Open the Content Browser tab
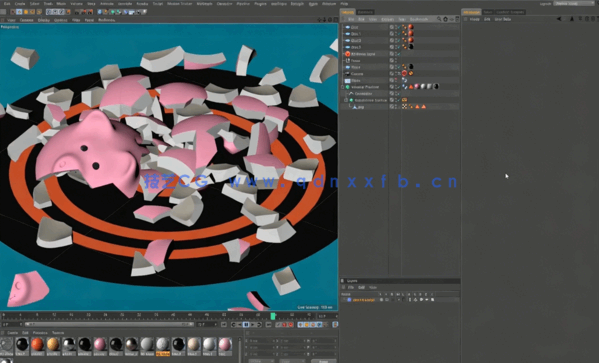This screenshot has height=363, width=599. [510, 12]
